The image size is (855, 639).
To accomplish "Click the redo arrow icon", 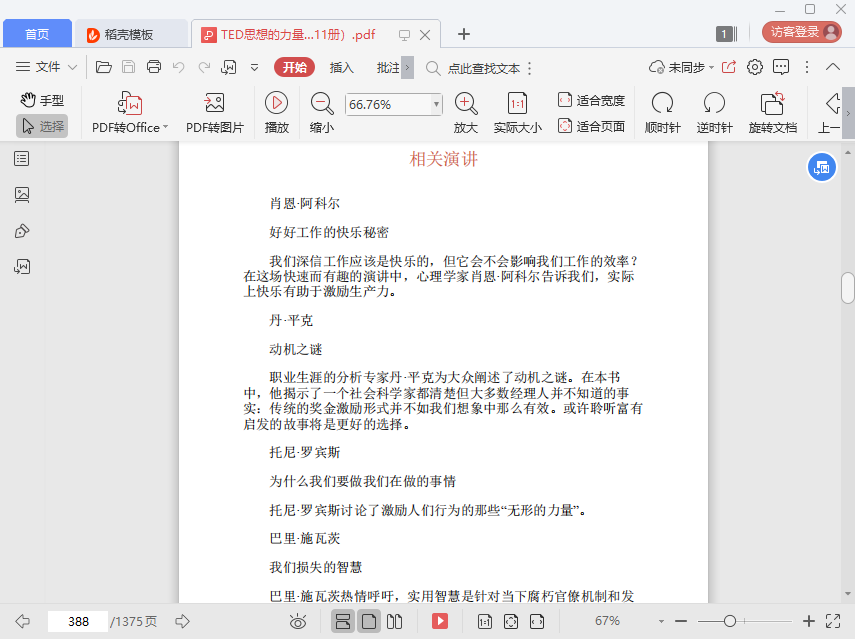I will pyautogui.click(x=204, y=67).
